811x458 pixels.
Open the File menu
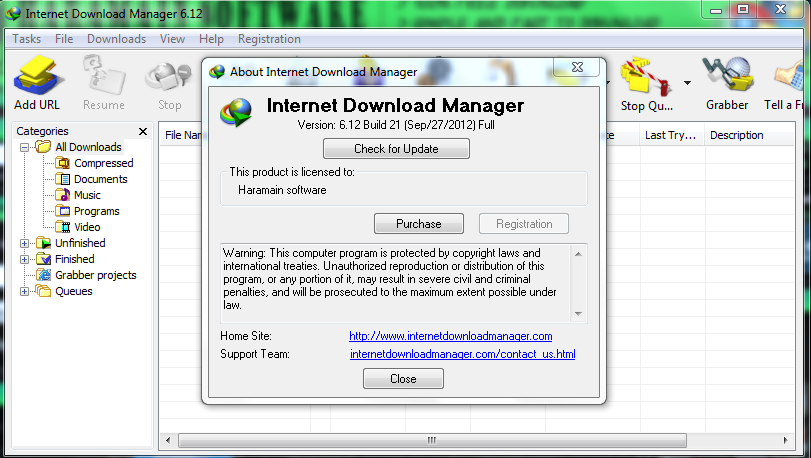pyautogui.click(x=64, y=39)
